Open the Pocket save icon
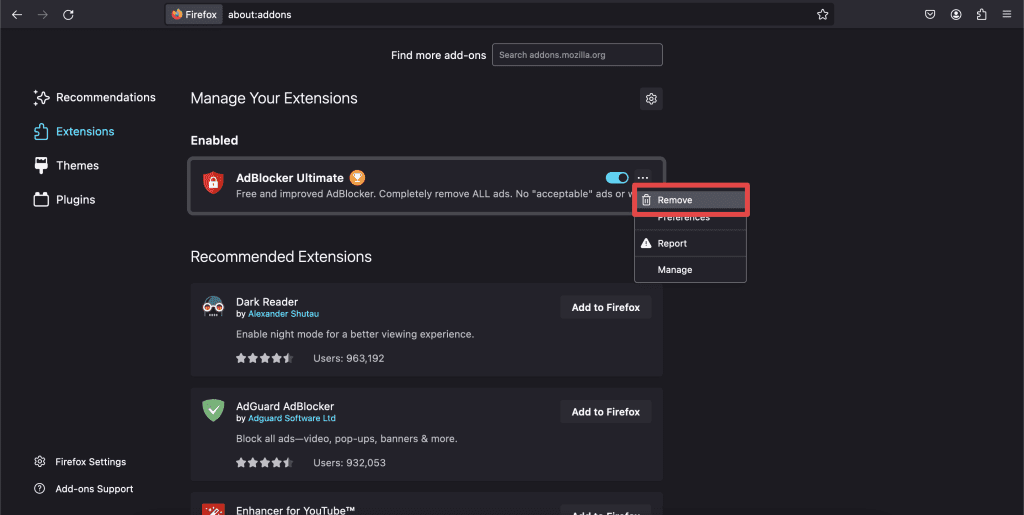Screen dimensions: 1024x515 coord(930,15)
